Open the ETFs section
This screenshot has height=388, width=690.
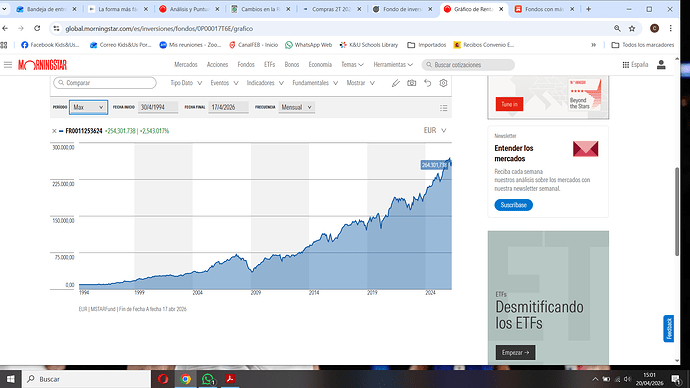click(269, 65)
